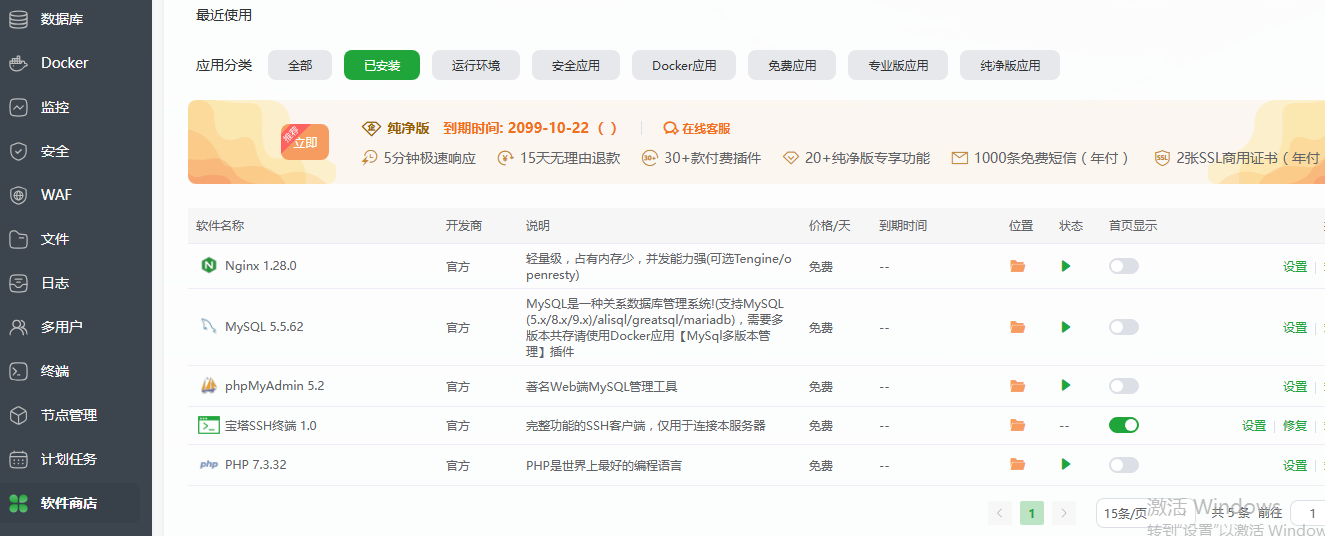Viewport: 1325px width, 536px height.
Task: Click the MySQL running status play icon
Action: [x=1066, y=327]
